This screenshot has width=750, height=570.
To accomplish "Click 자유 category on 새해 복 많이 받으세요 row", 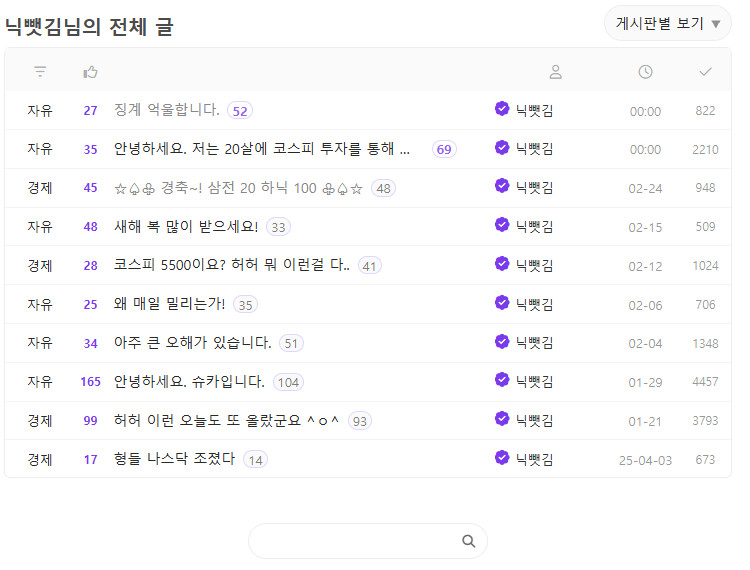I will pyautogui.click(x=40, y=227).
